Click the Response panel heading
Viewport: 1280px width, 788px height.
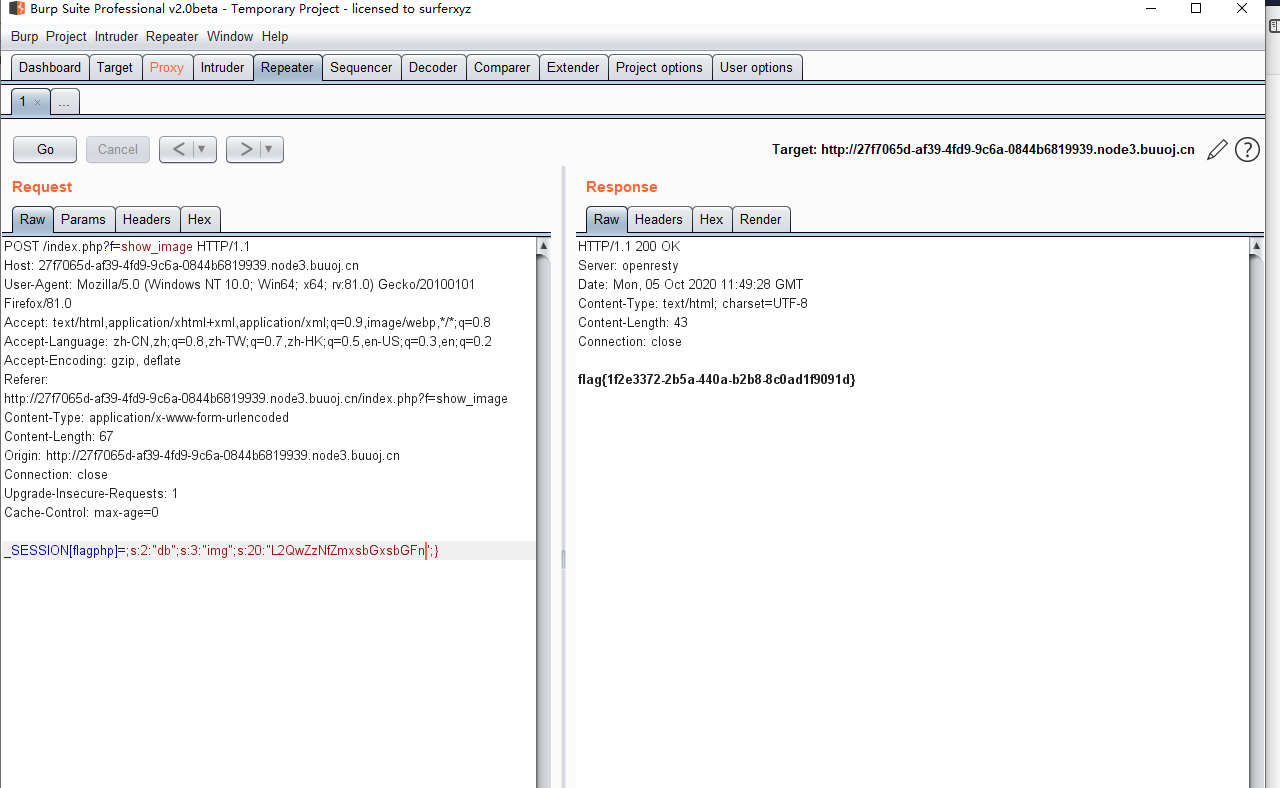pyautogui.click(x=622, y=187)
